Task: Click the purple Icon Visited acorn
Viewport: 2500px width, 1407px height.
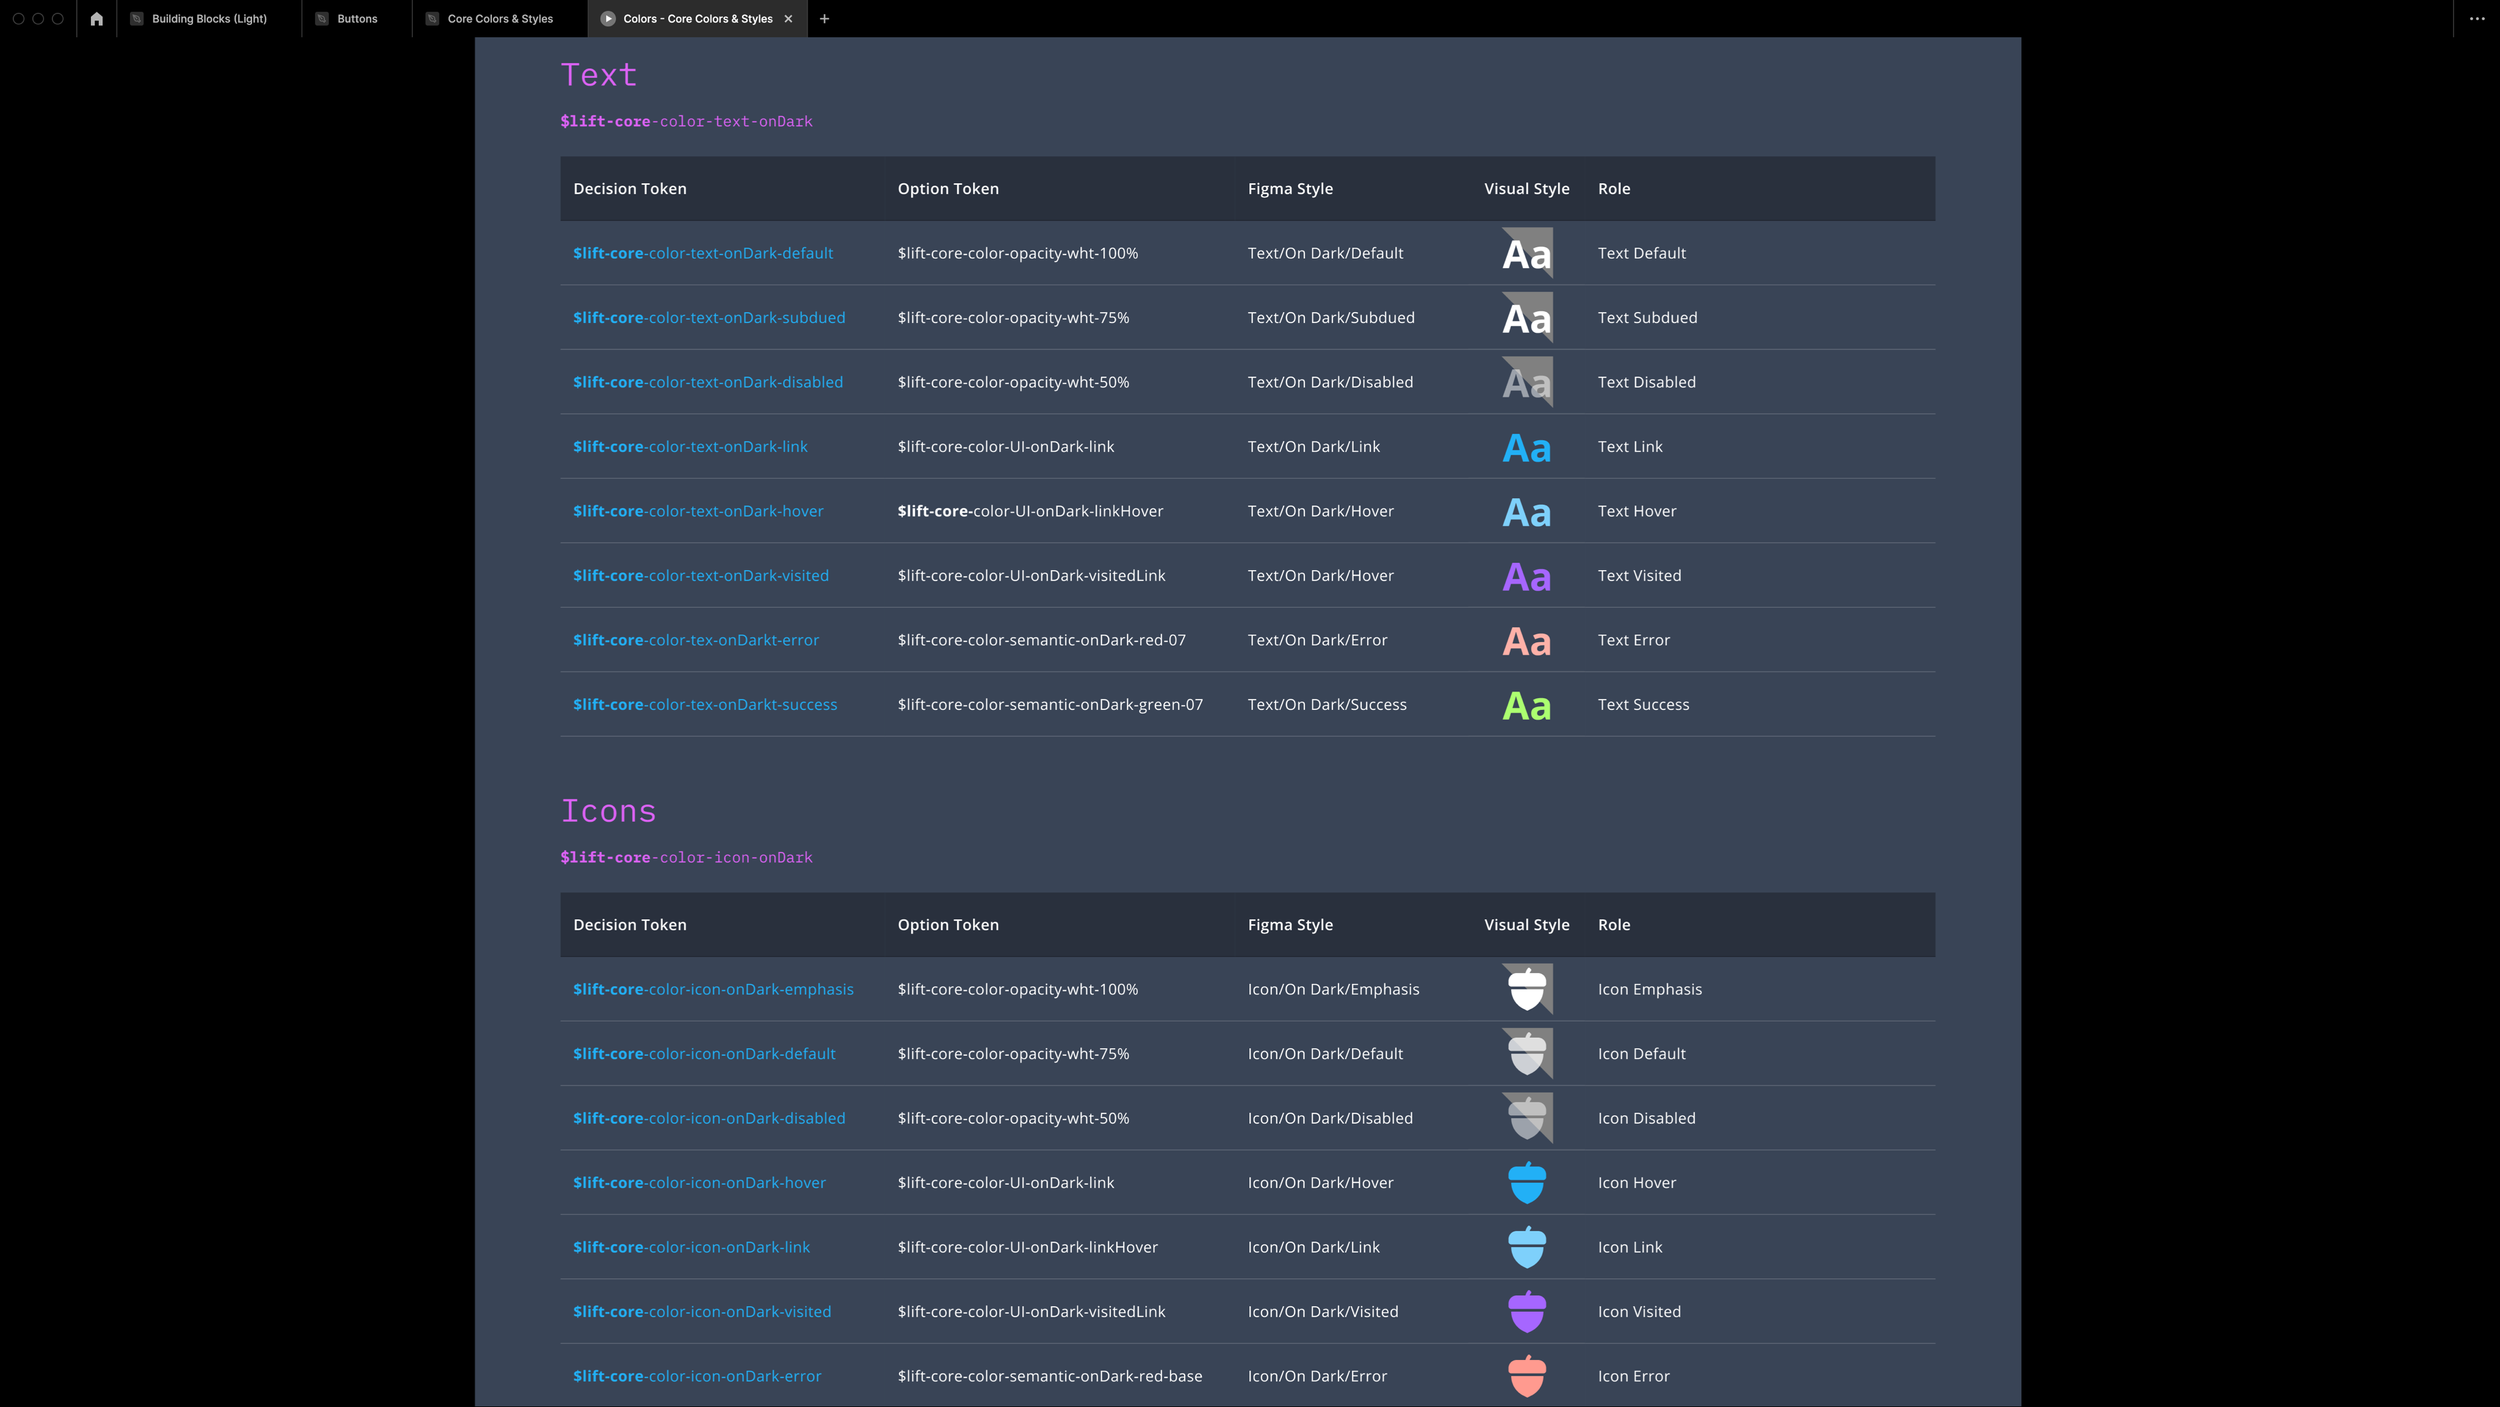Action: [1526, 1311]
